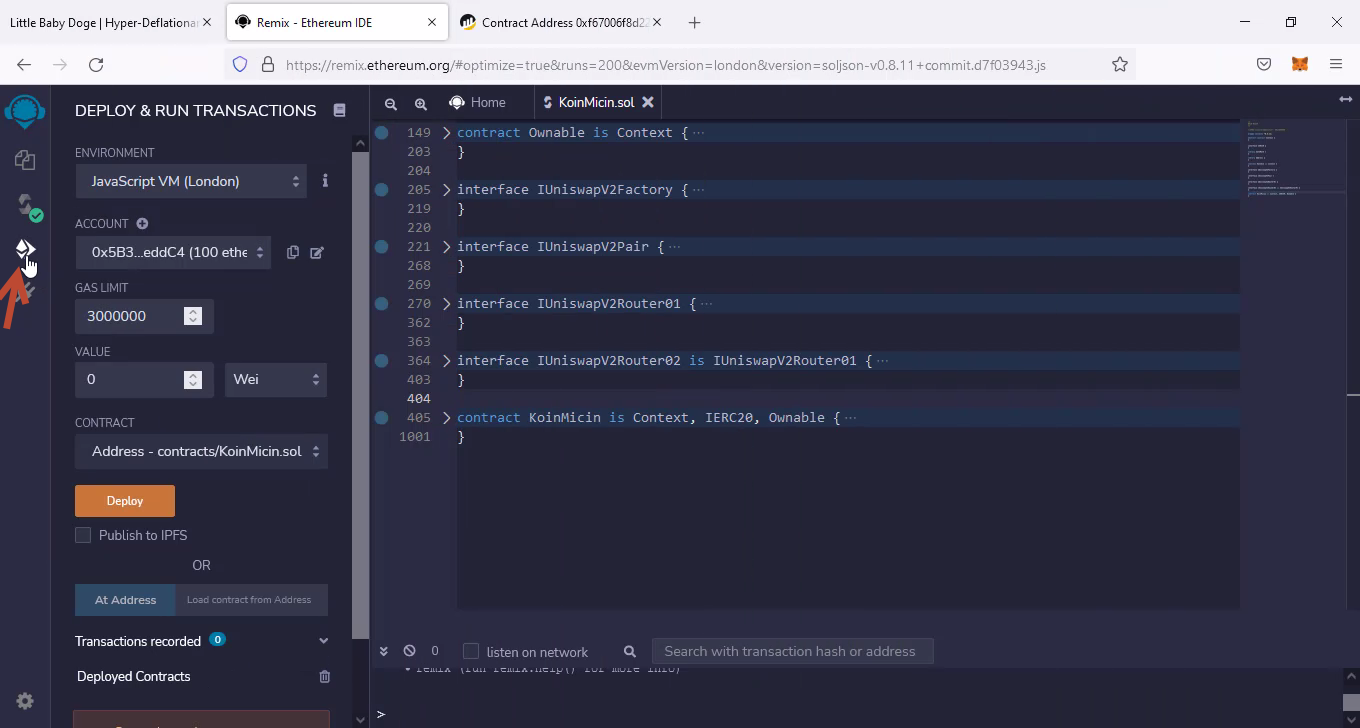This screenshot has height=728, width=1360.
Task: Open the Solidity compiler sidebar icon
Action: [25, 205]
